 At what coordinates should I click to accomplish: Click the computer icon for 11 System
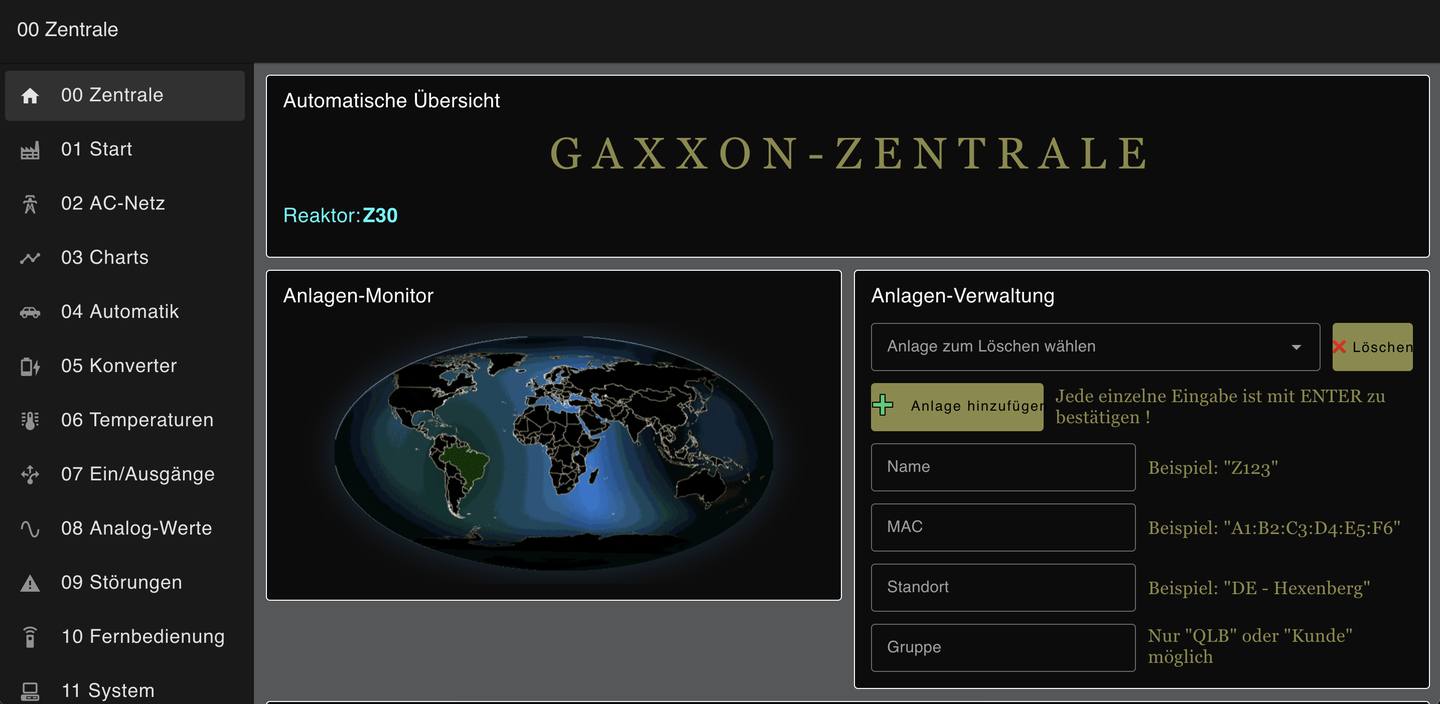[x=30, y=690]
